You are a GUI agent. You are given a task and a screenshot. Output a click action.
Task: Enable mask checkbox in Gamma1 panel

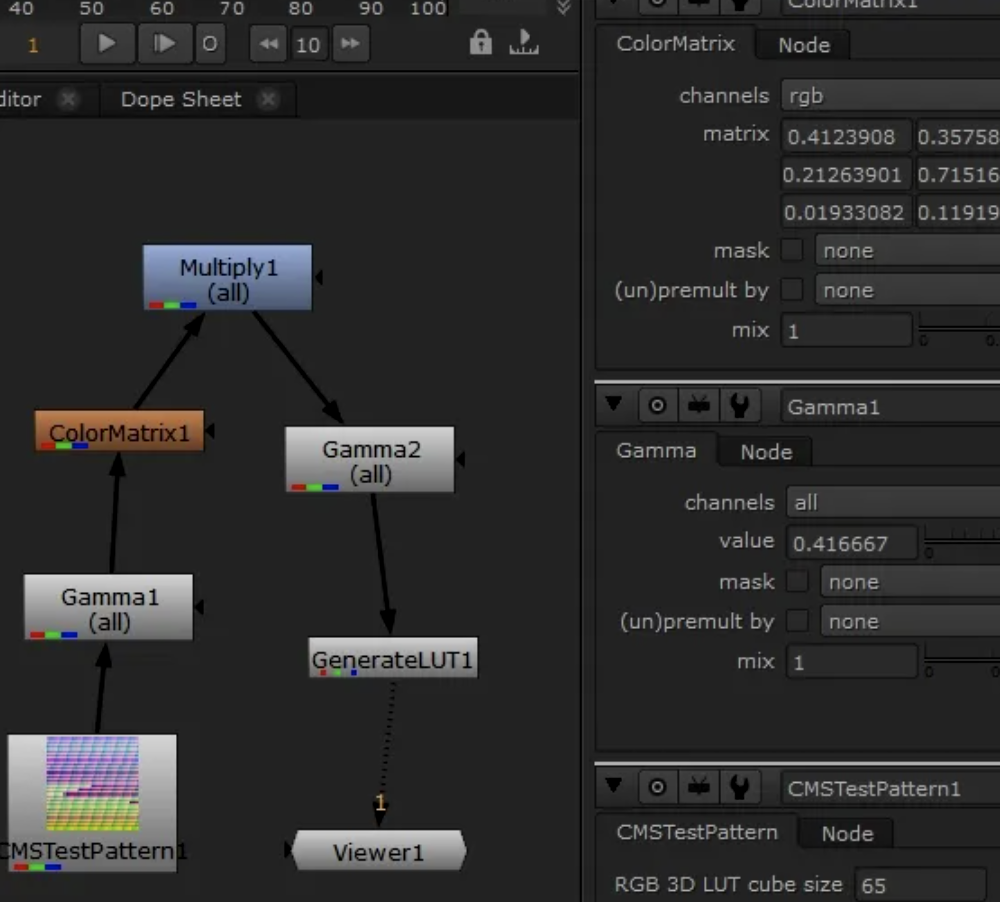[797, 581]
